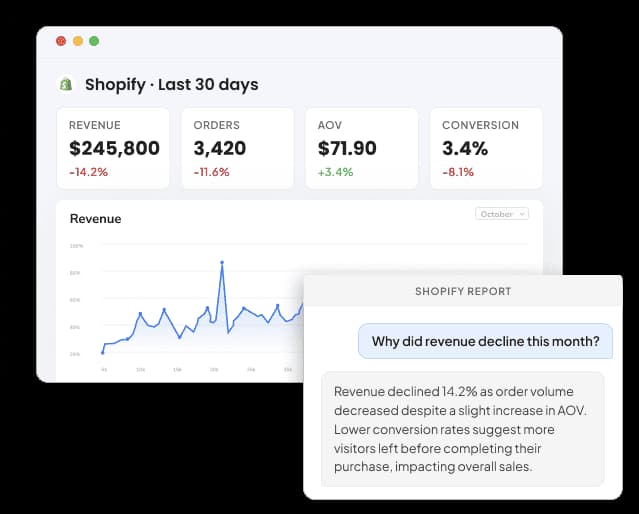Select the Revenue $245,800 card
Screen dimensions: 639x514
pos(113,148)
